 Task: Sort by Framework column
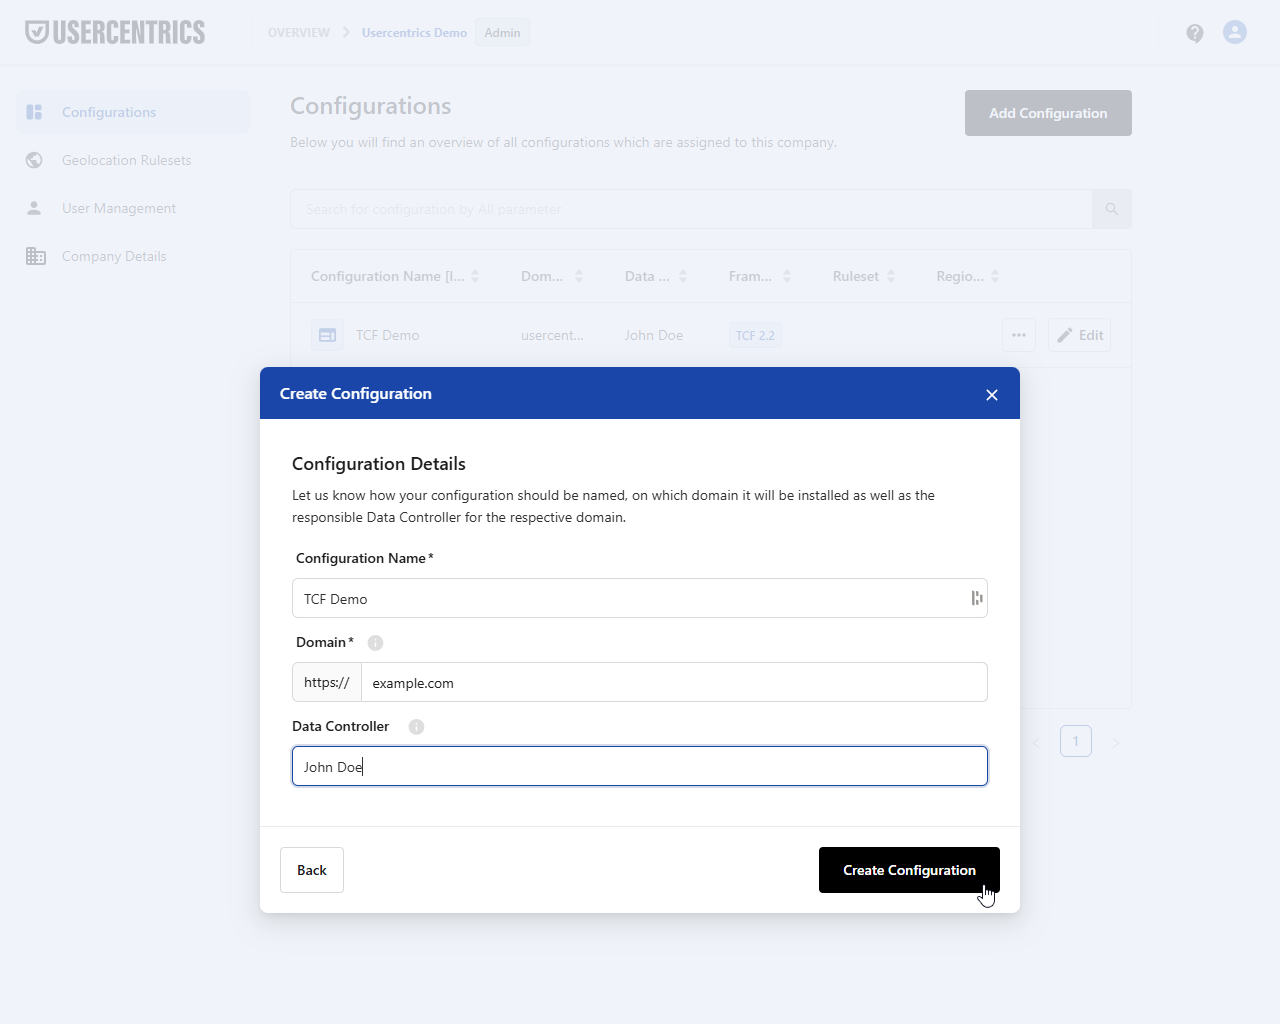[x=787, y=276]
